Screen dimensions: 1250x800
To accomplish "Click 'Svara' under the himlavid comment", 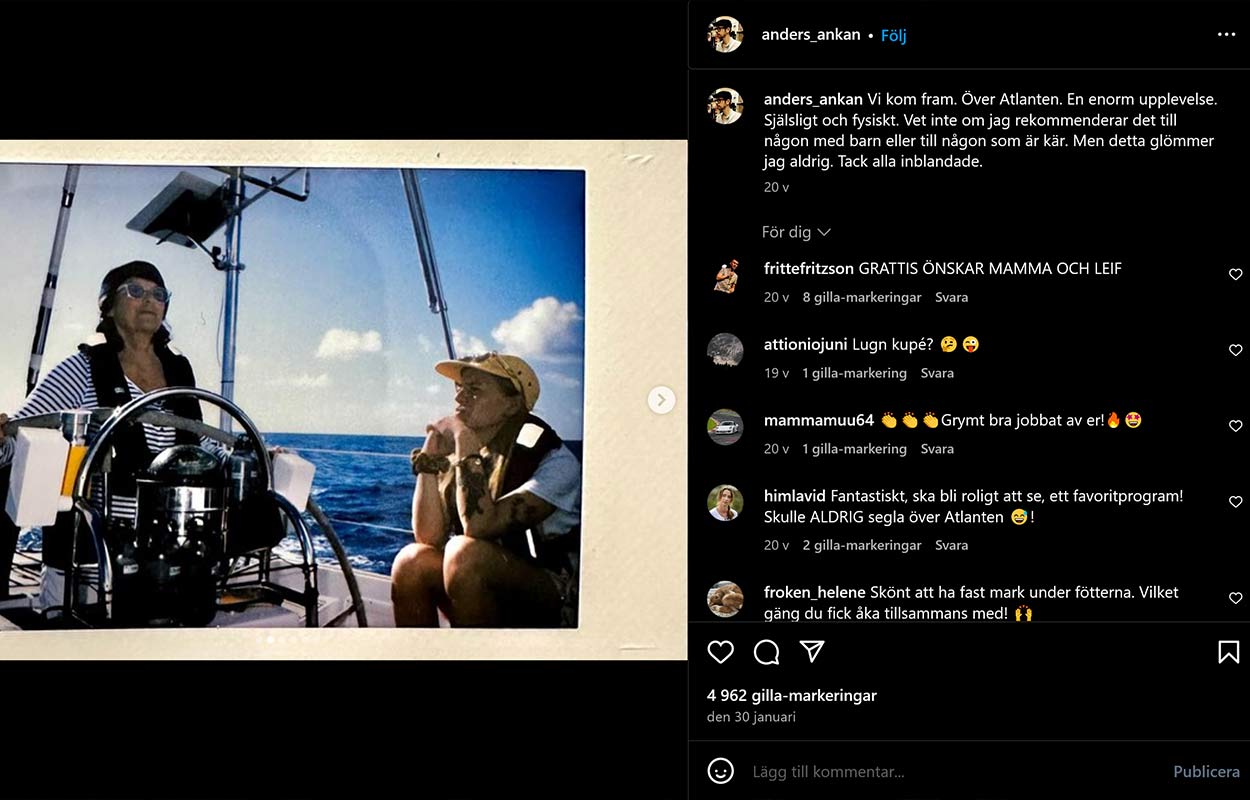I will point(951,545).
